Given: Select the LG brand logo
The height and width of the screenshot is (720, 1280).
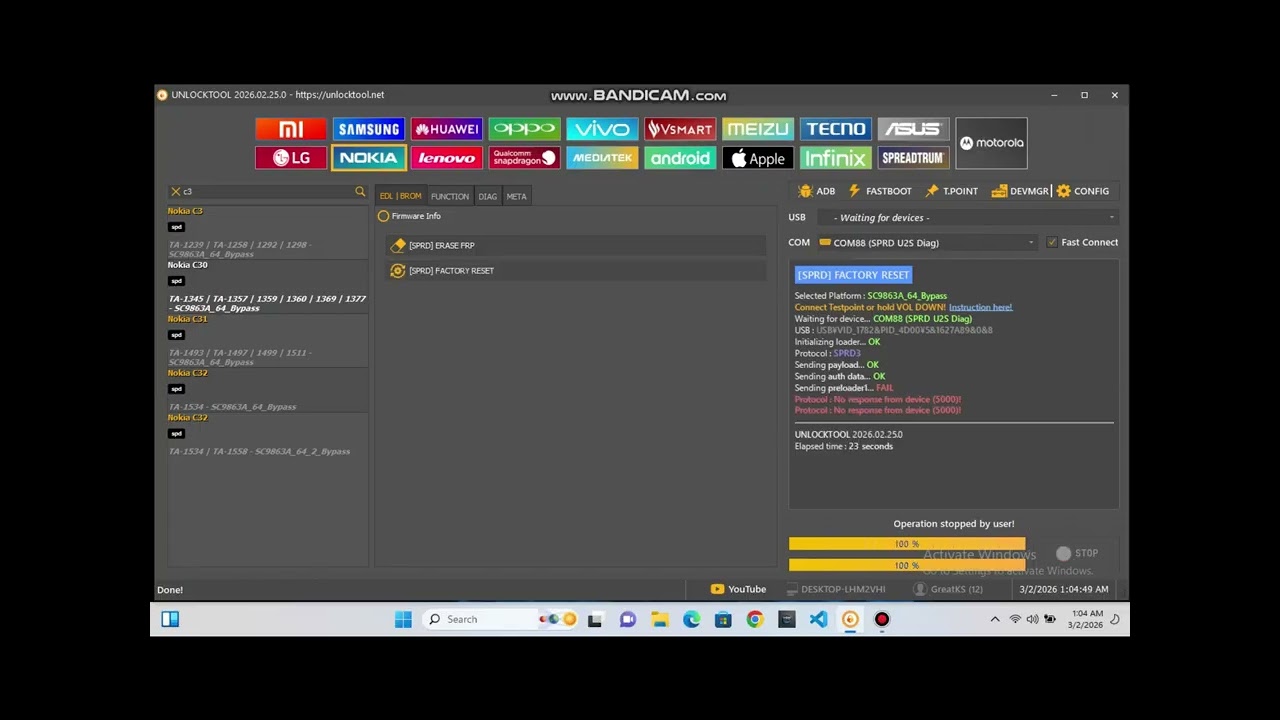Looking at the screenshot, I should (291, 158).
